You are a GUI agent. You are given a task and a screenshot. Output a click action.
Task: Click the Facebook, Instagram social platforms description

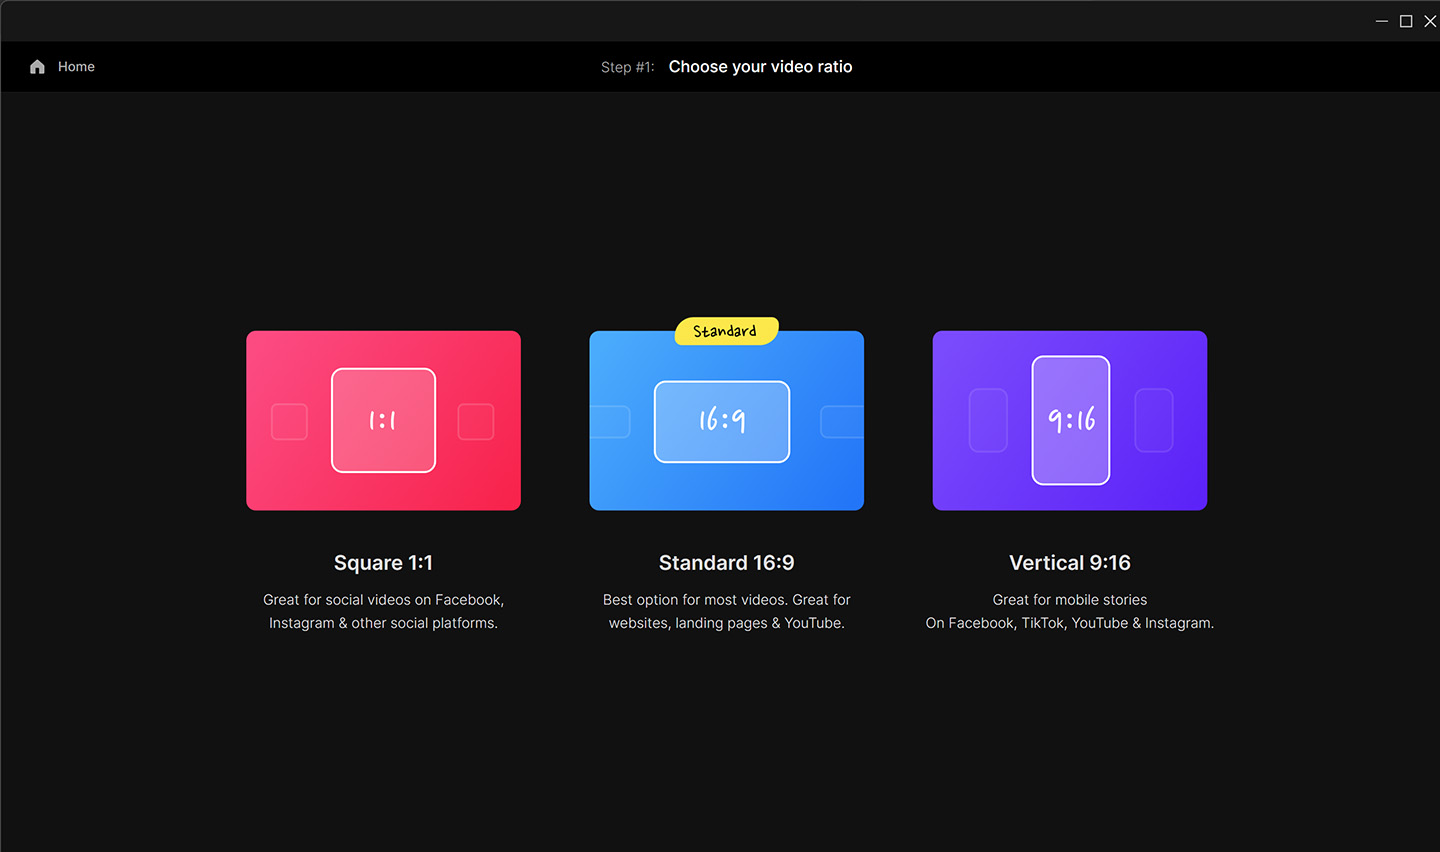(x=383, y=611)
